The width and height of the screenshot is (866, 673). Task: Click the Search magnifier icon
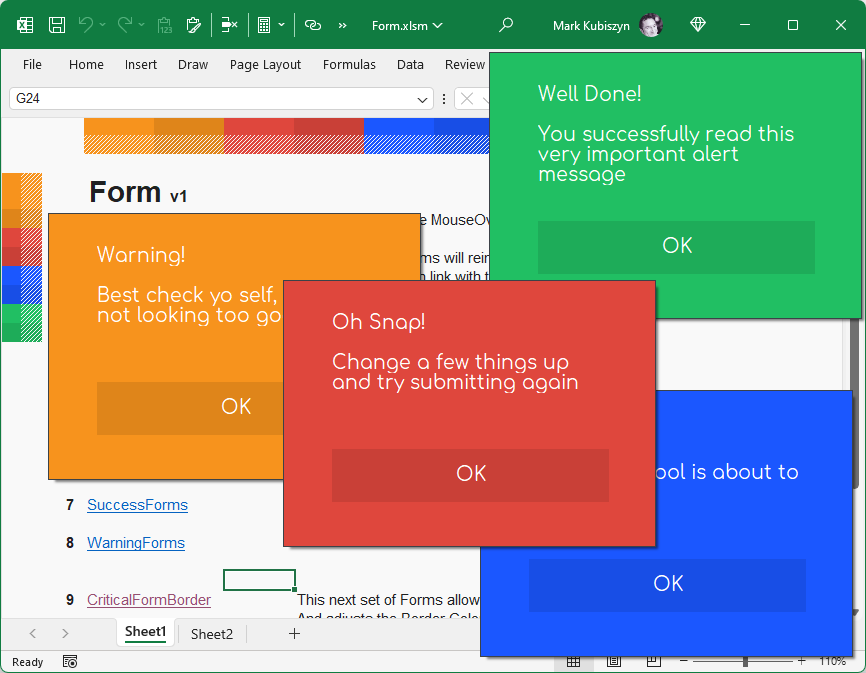[506, 25]
